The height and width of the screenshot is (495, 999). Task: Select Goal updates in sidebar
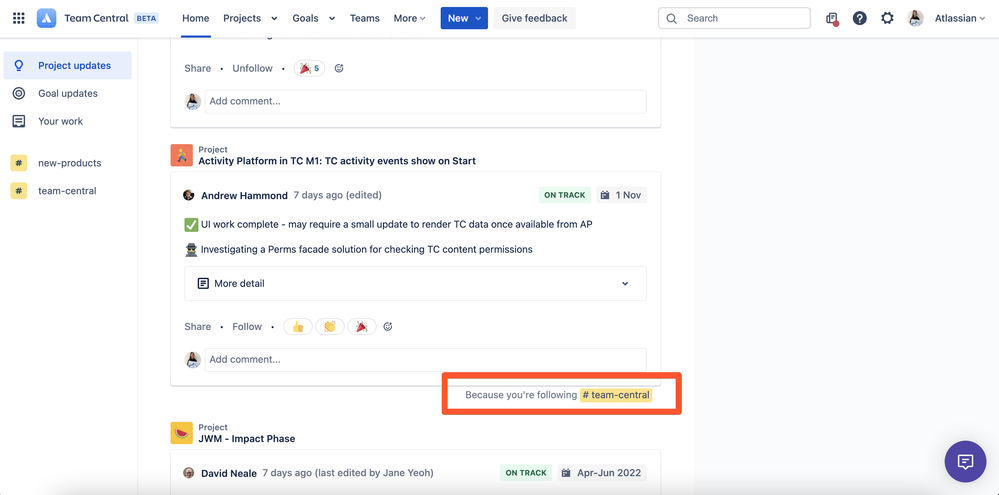coord(68,94)
